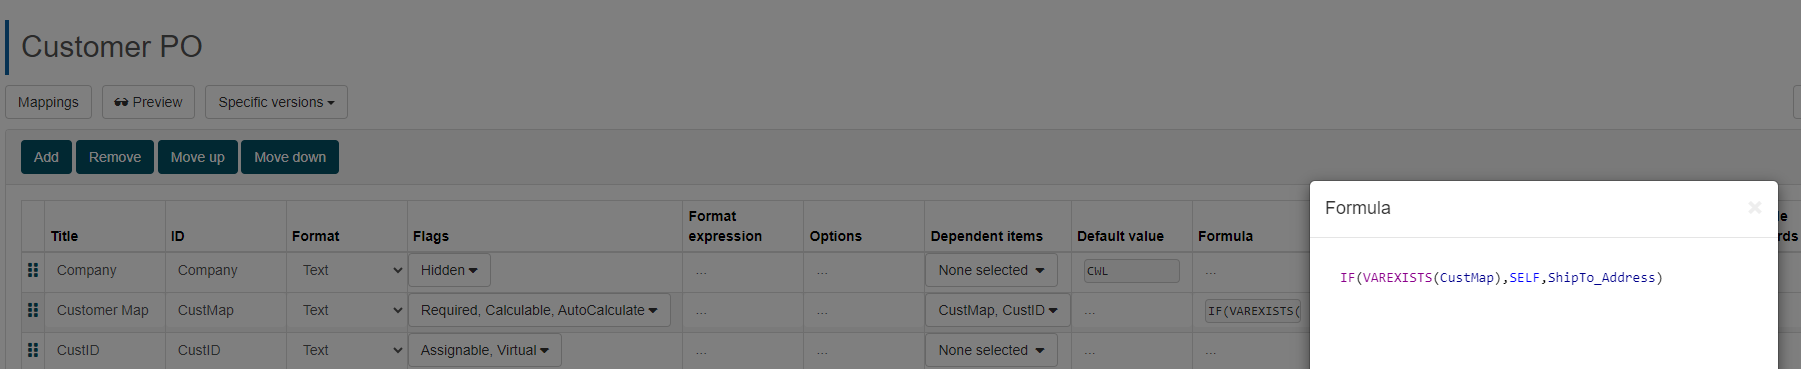Open the CustMap, CustID dependent items dropdown
This screenshot has width=1801, height=369.
point(998,310)
